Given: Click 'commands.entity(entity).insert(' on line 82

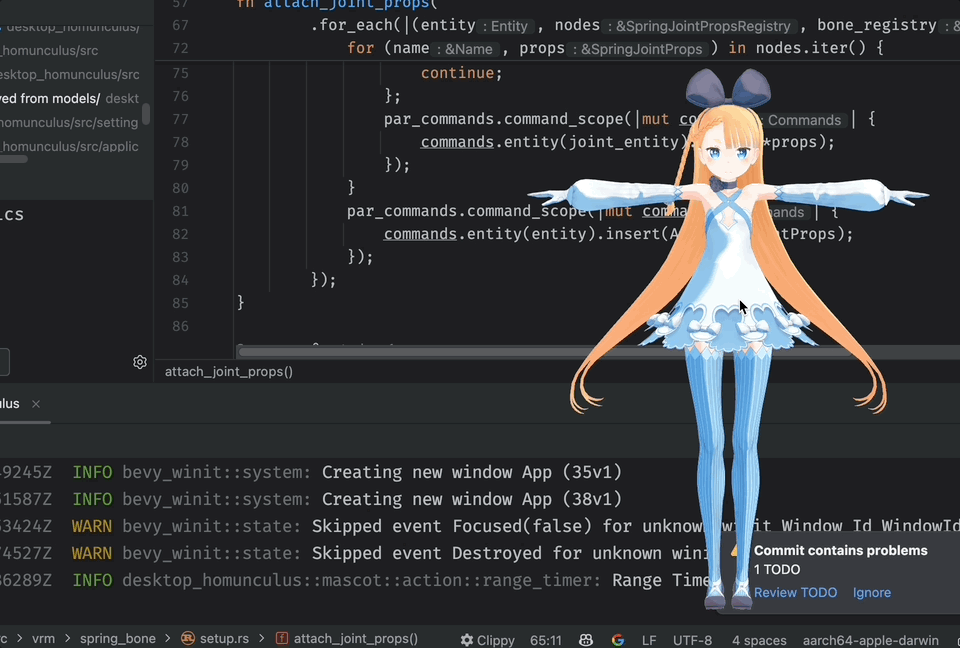Looking at the screenshot, I should pos(525,234).
